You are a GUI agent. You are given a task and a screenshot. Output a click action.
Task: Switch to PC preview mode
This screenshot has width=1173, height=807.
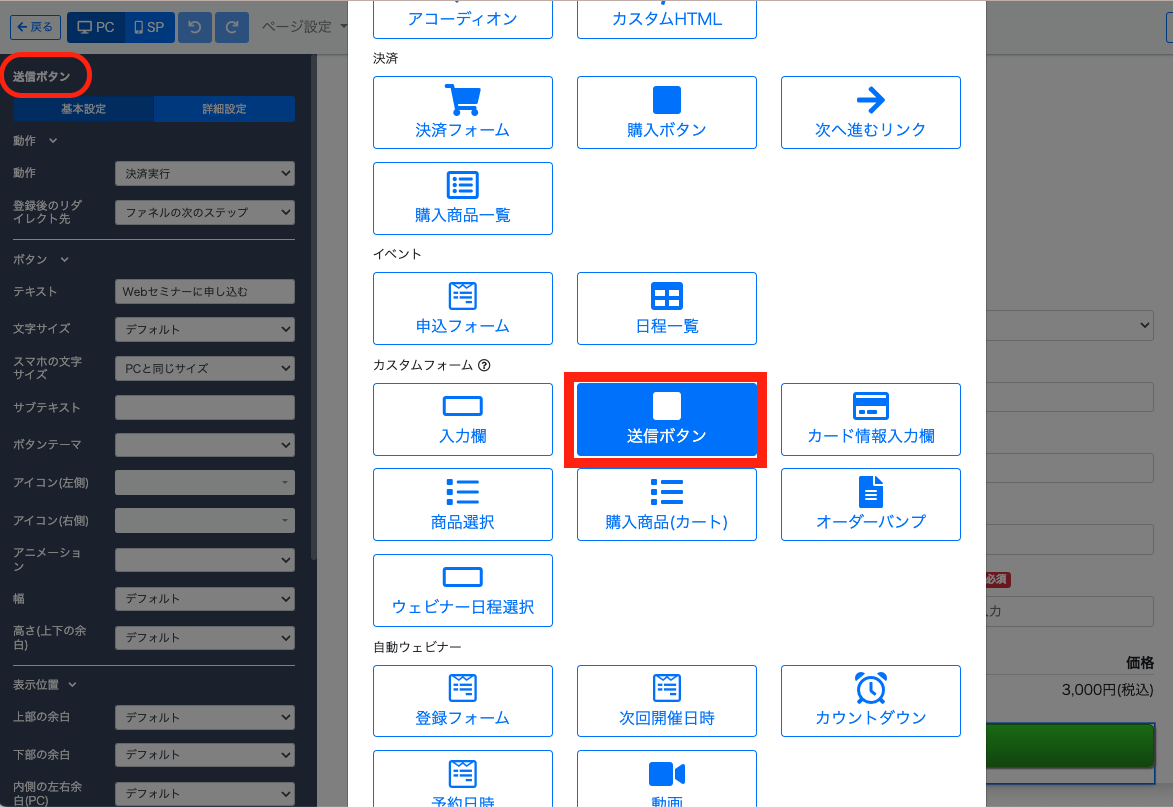click(97, 27)
